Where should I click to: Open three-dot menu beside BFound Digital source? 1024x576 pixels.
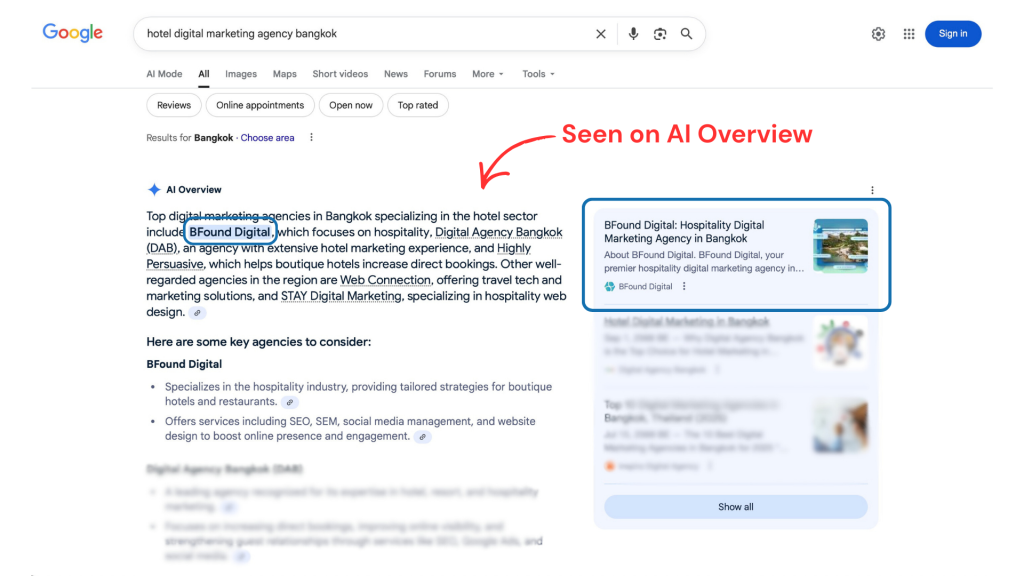684,287
